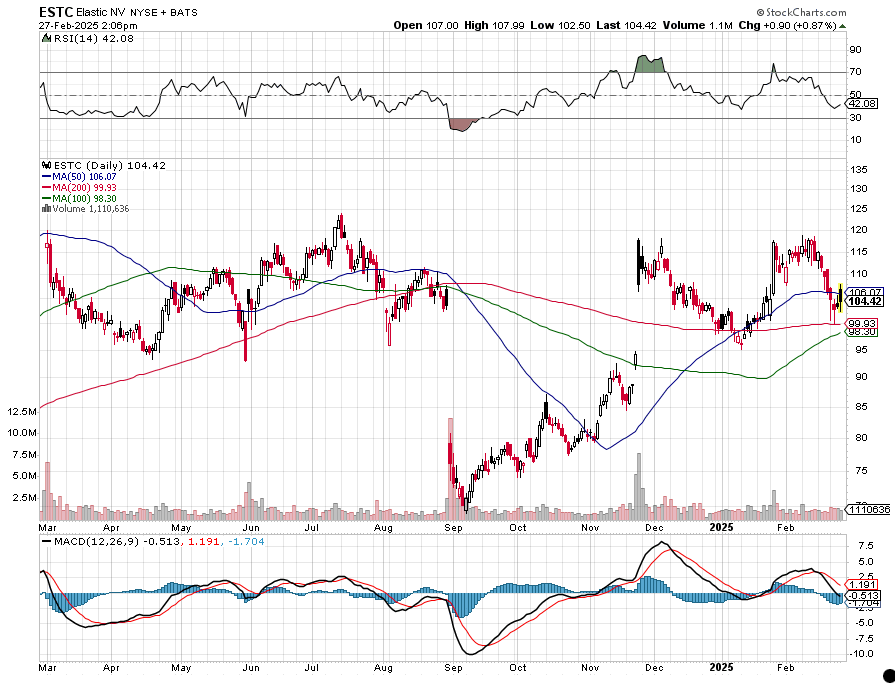
Task: Click the Sep label under the MACD panel
Action: click(453, 664)
